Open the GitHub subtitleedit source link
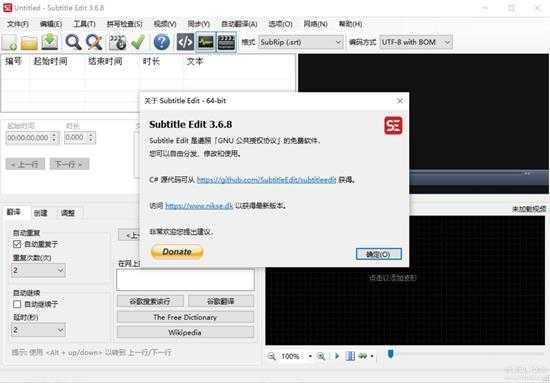The height and width of the screenshot is (383, 550). 267,180
